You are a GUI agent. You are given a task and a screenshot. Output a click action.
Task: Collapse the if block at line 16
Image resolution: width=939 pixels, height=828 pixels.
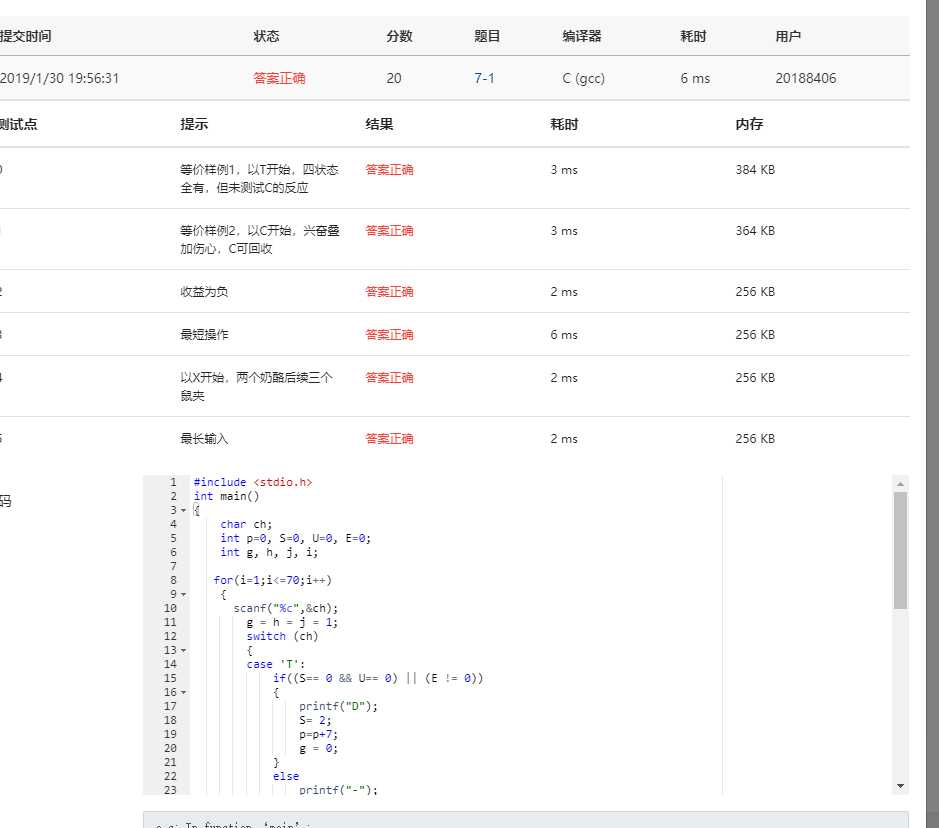click(x=183, y=691)
